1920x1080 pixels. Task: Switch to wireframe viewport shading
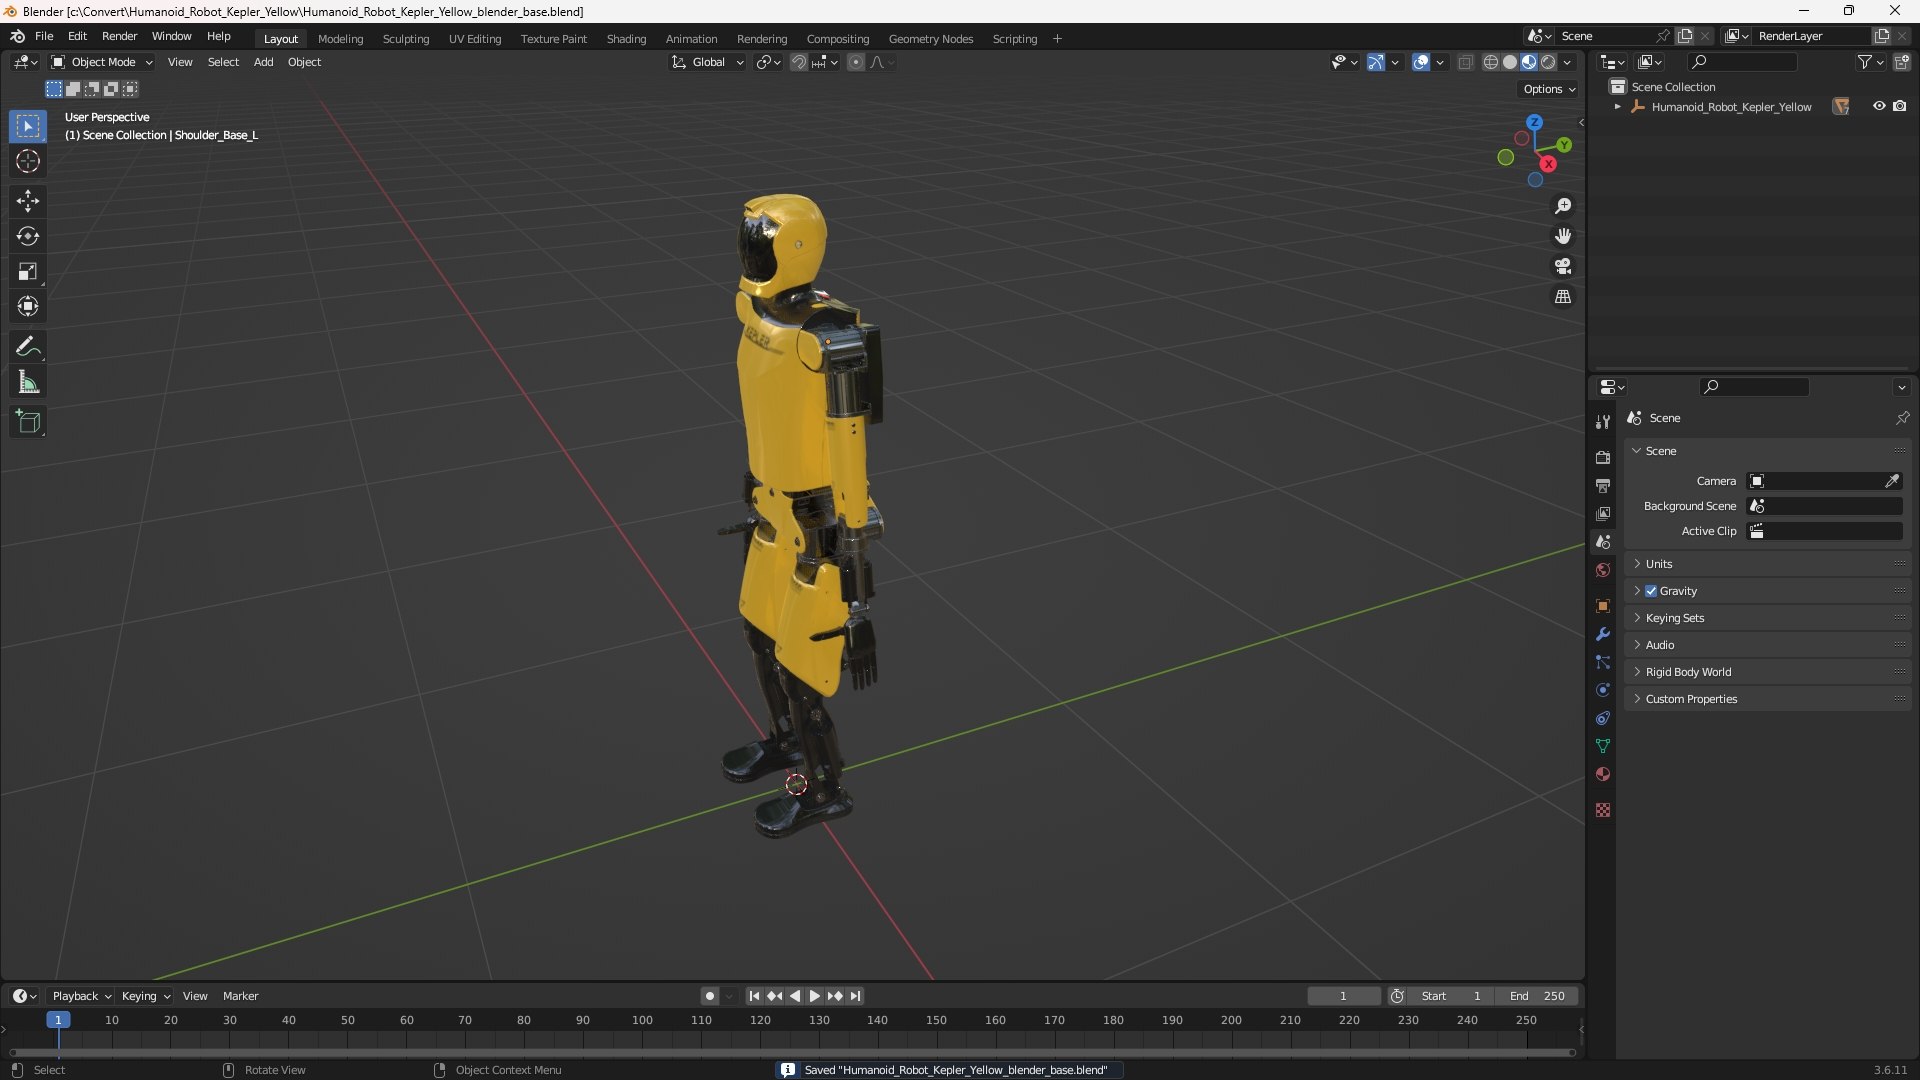(x=1491, y=62)
